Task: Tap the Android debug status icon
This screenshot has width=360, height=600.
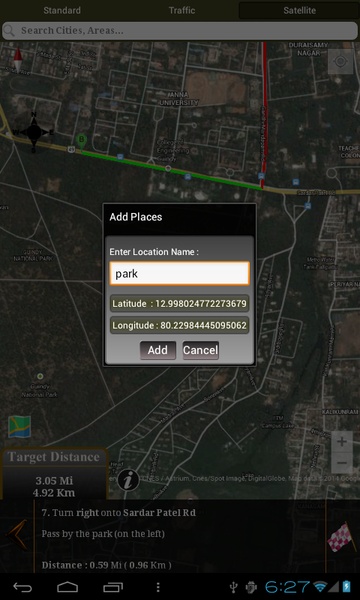Action: 251,587
